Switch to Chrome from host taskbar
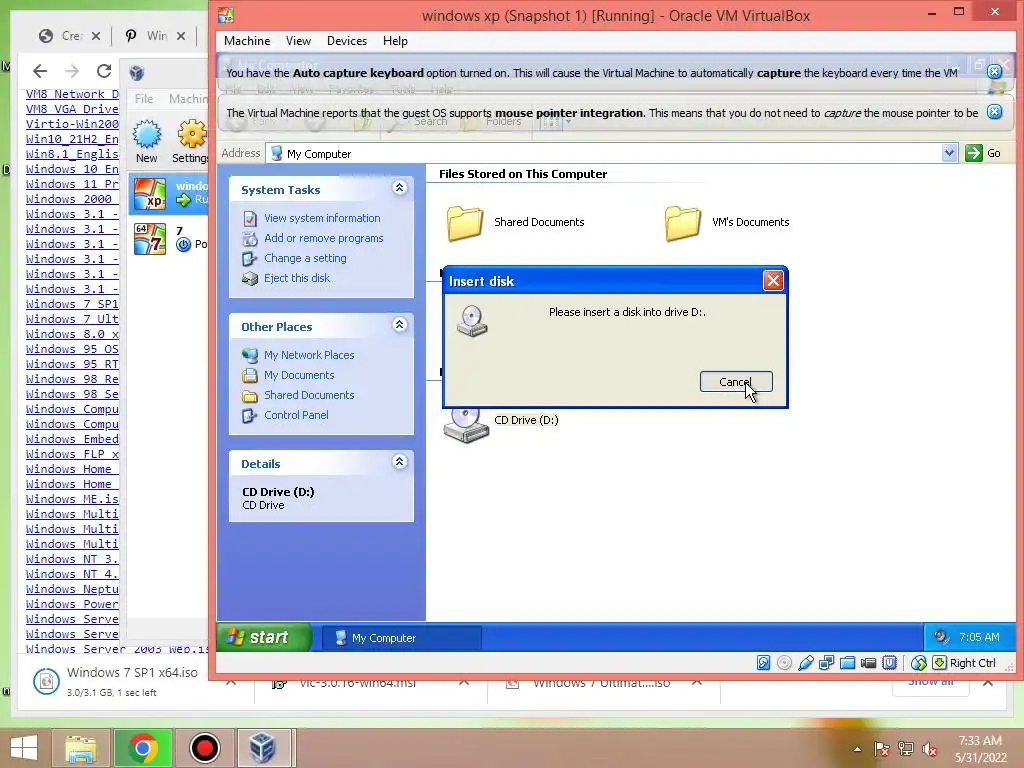Screen dimensions: 1024x768 143,748
